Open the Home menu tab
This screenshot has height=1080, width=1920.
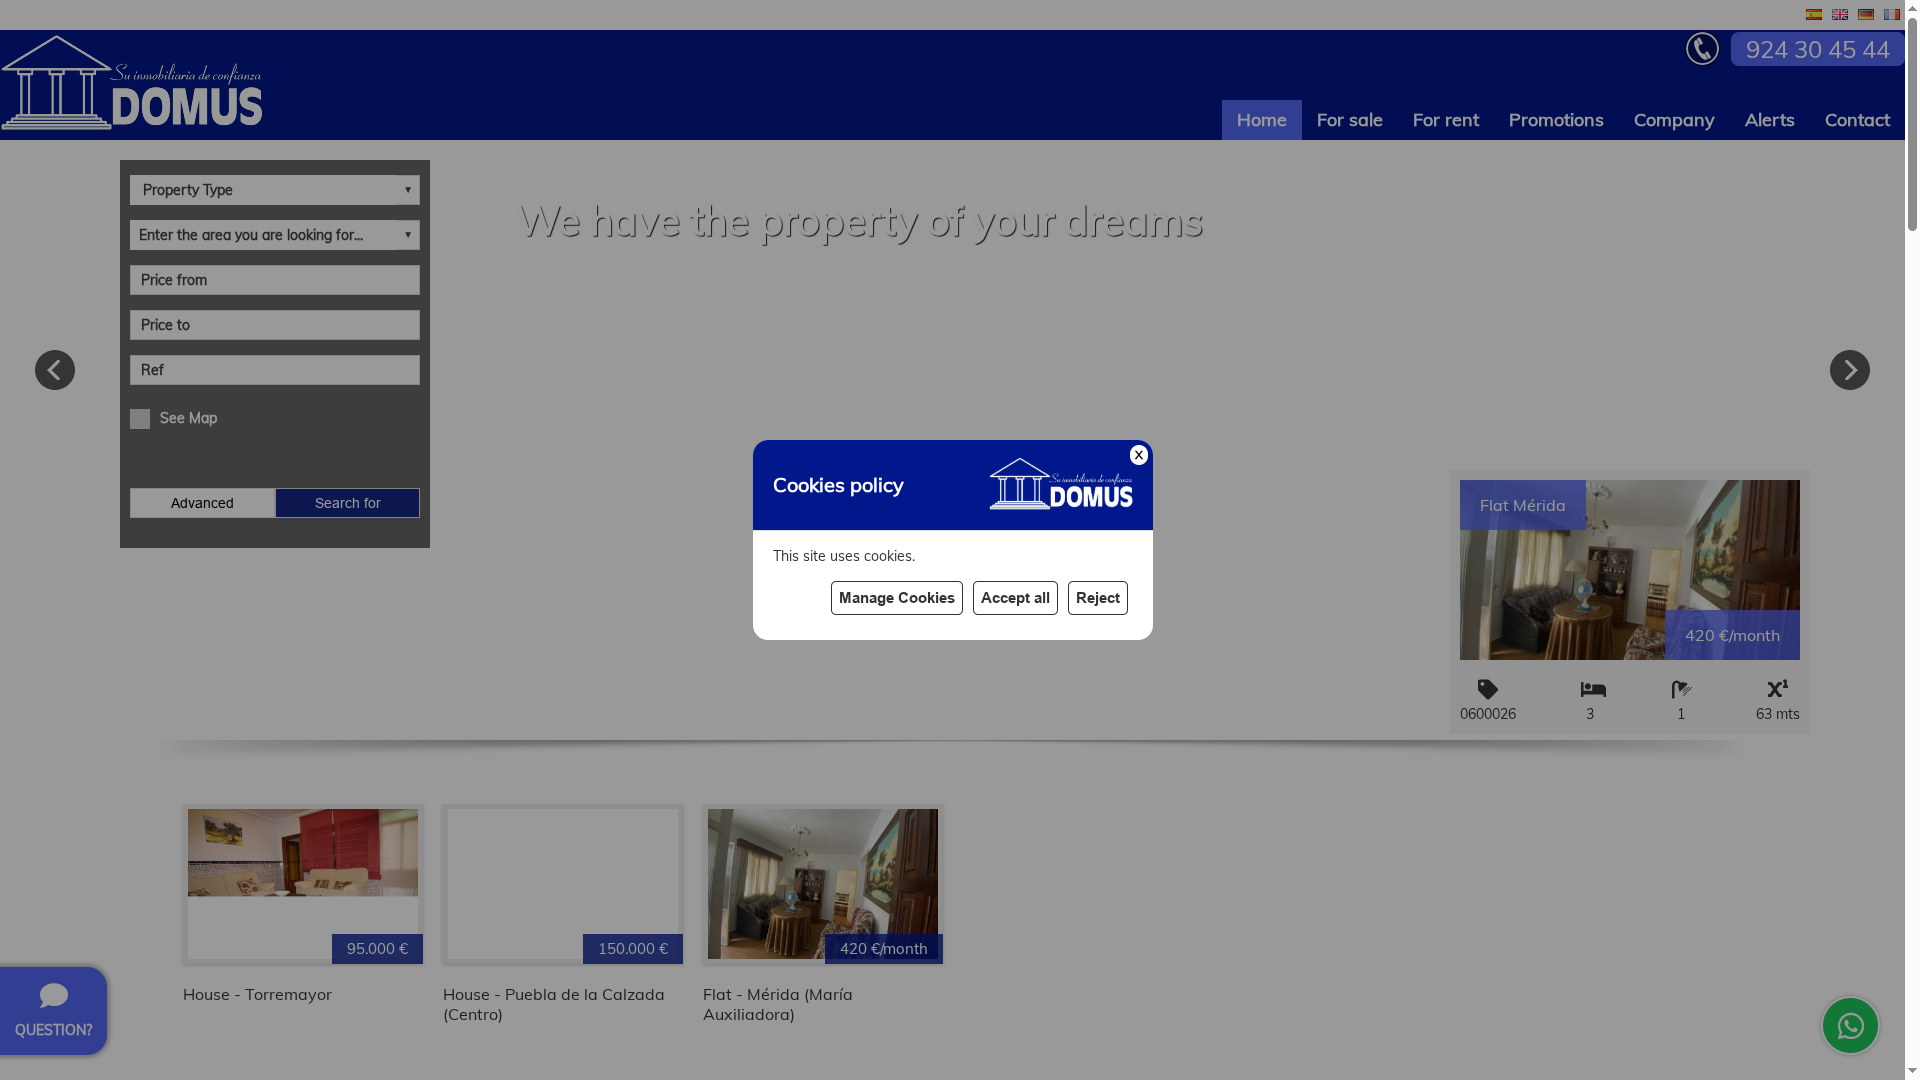point(1261,120)
